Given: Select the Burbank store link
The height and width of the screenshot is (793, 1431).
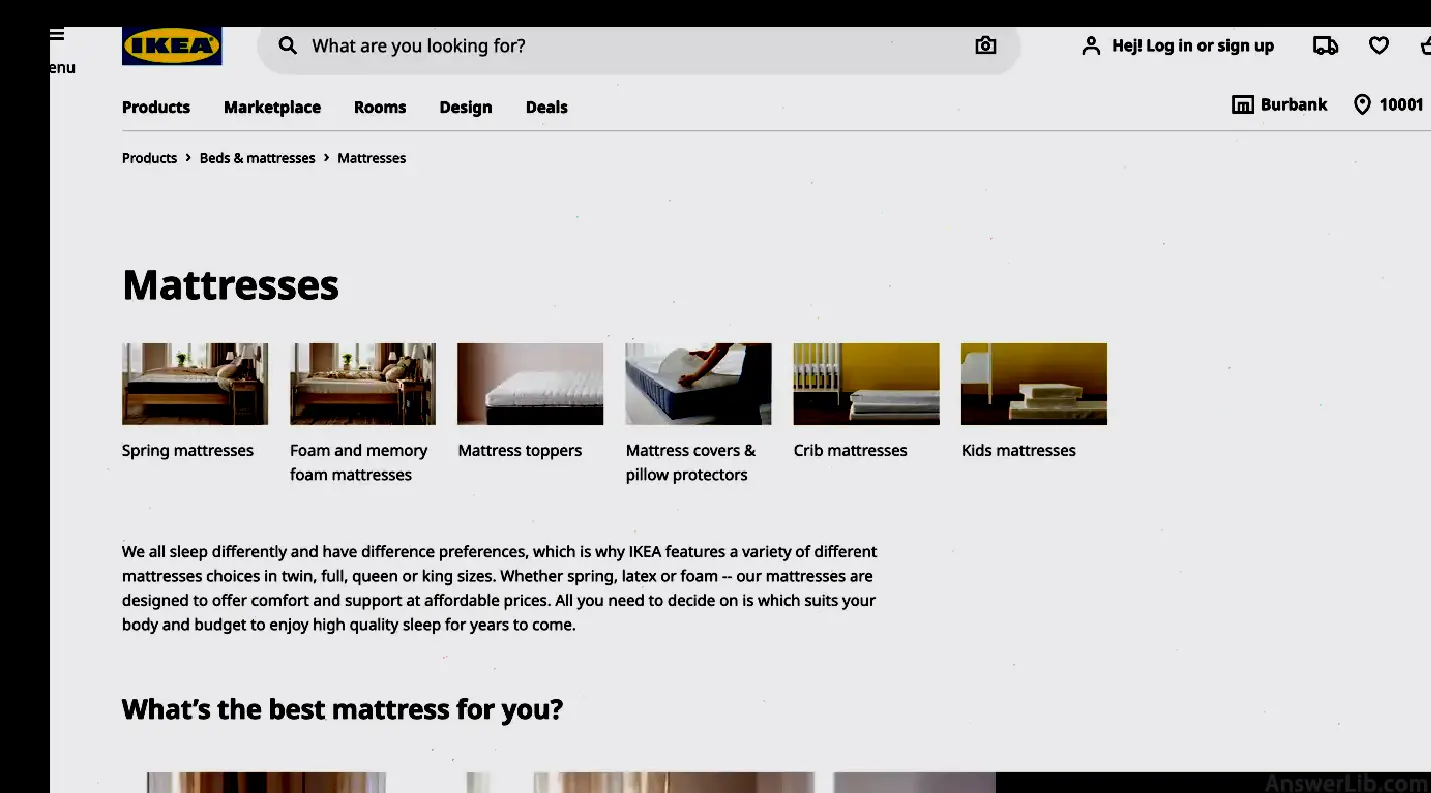Looking at the screenshot, I should pos(1294,105).
